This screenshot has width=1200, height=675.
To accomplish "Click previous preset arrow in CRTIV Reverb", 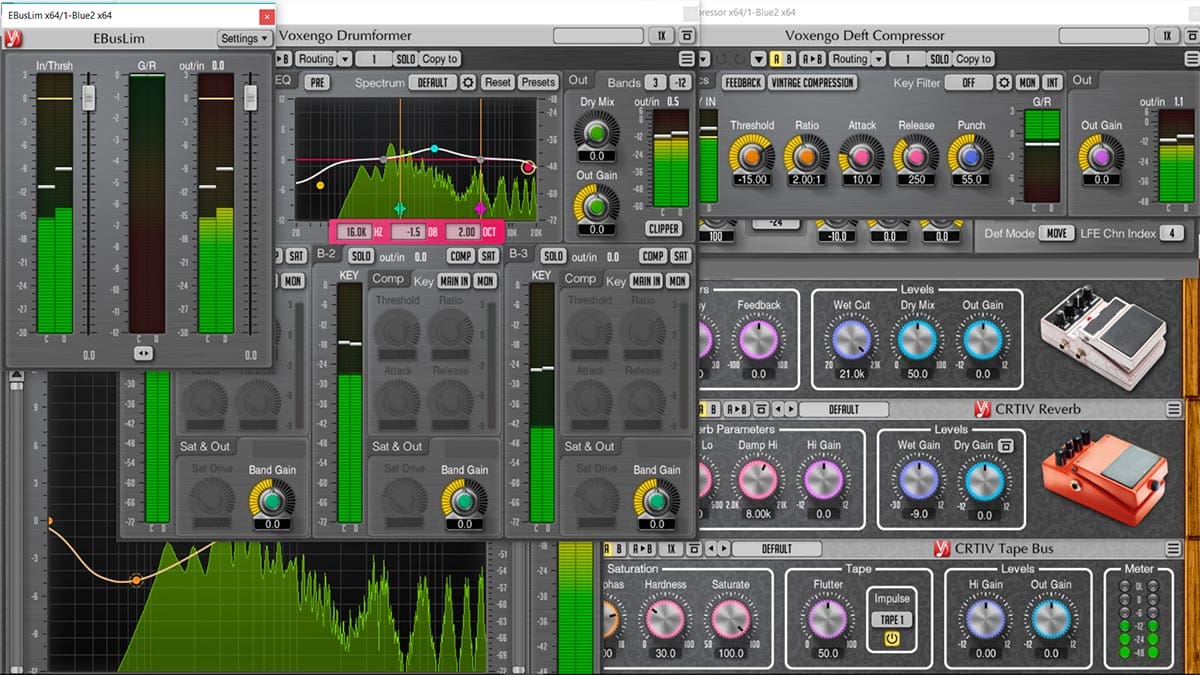I will pos(778,409).
